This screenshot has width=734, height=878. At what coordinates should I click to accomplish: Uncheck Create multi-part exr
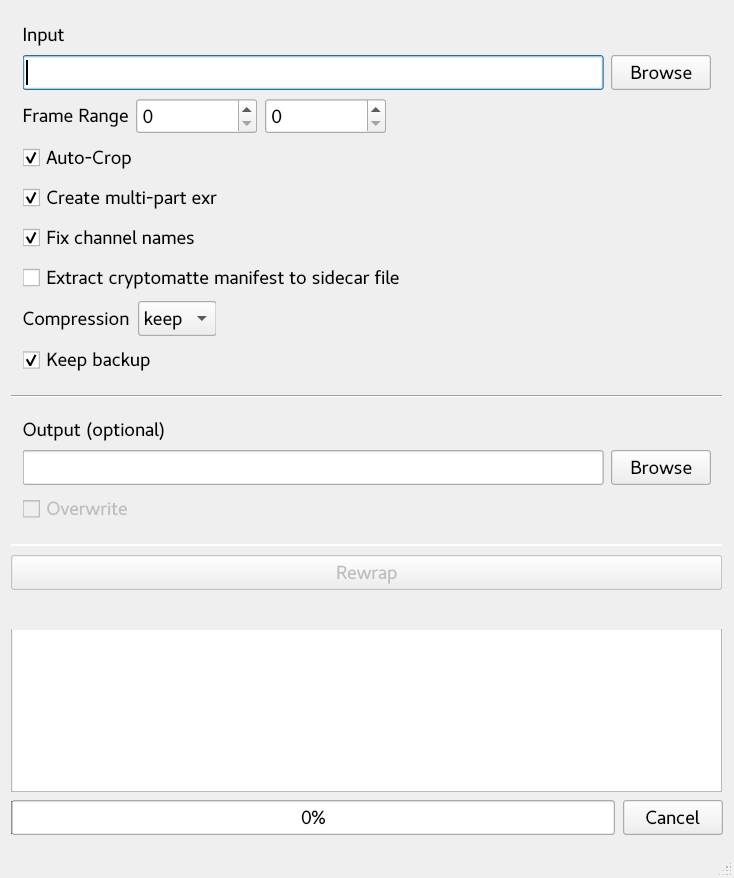[32, 198]
